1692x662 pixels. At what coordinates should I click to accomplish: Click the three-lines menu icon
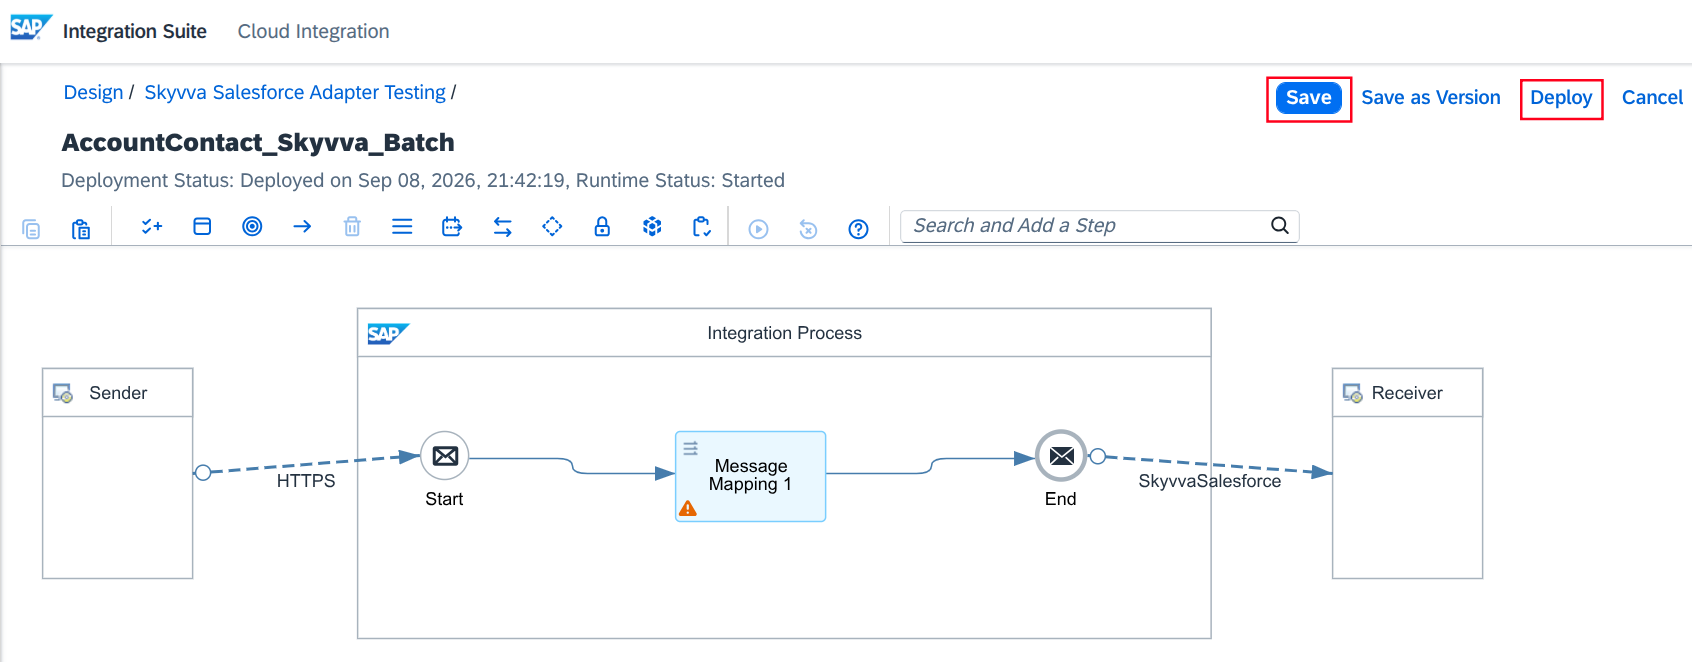[402, 227]
